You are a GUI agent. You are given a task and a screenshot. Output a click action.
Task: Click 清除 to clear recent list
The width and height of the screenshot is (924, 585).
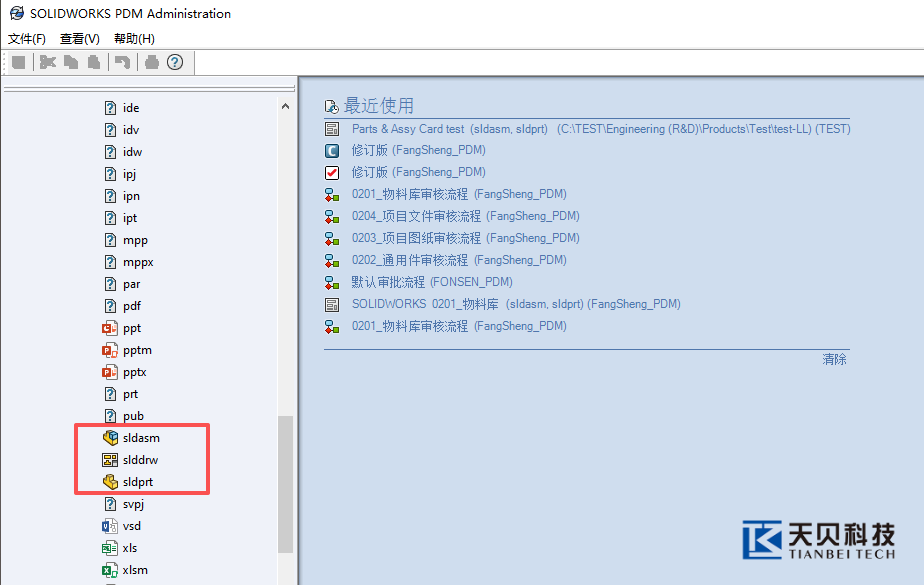[834, 359]
